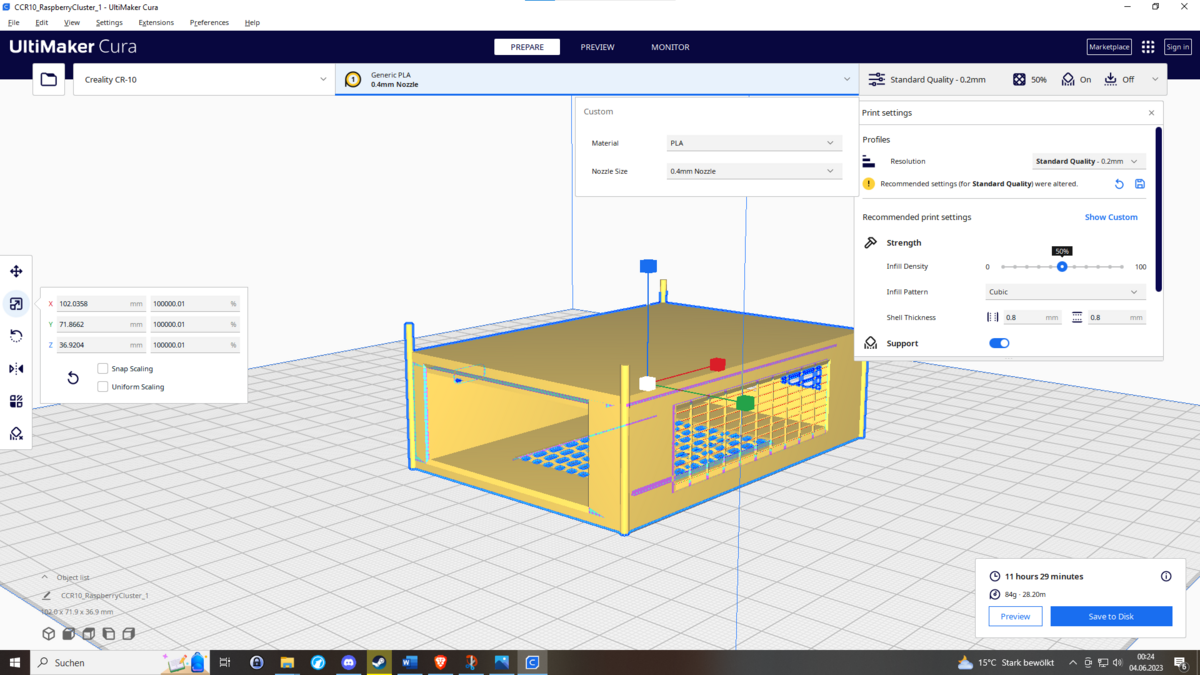
Task: Open Steam from the Windows taskbar
Action: click(379, 662)
